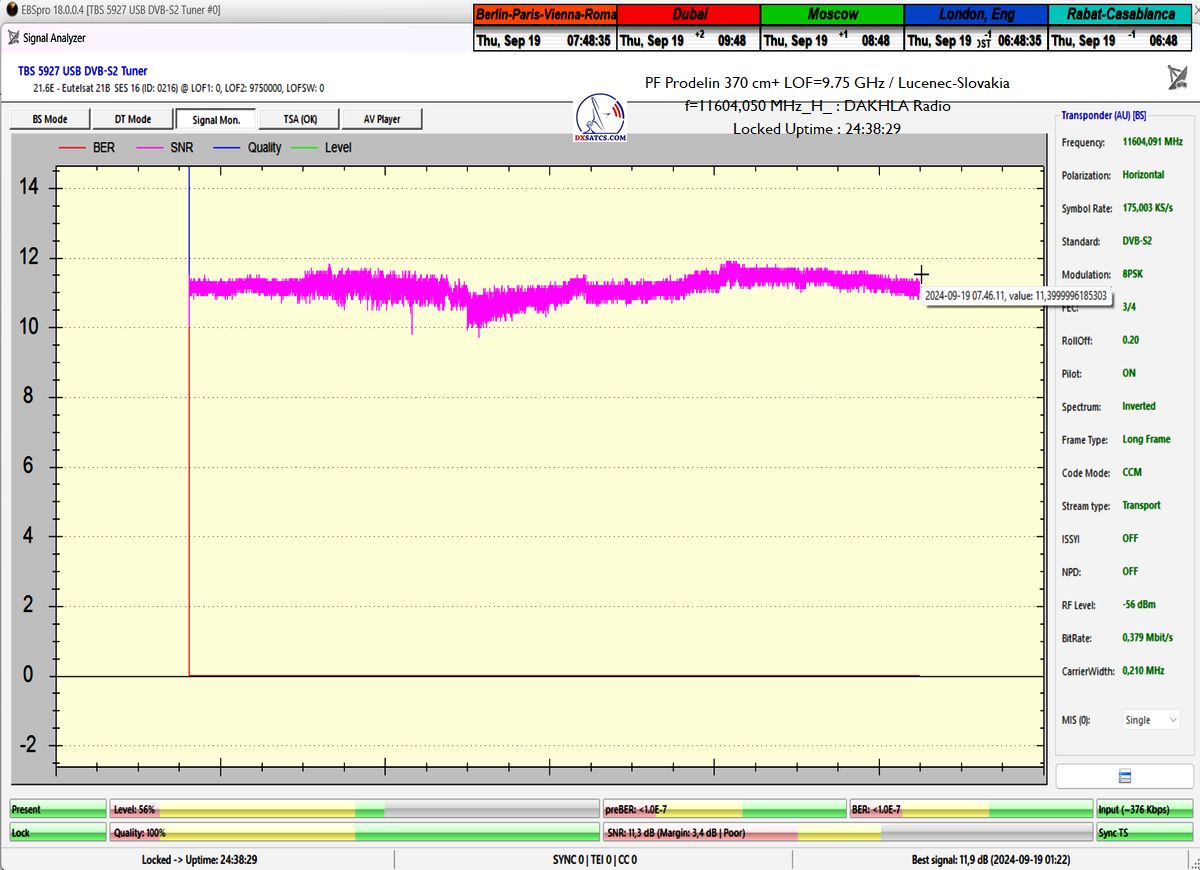Image resolution: width=1200 pixels, height=870 pixels.
Task: Open the MIS stream dropdown set to Single
Action: point(1151,720)
